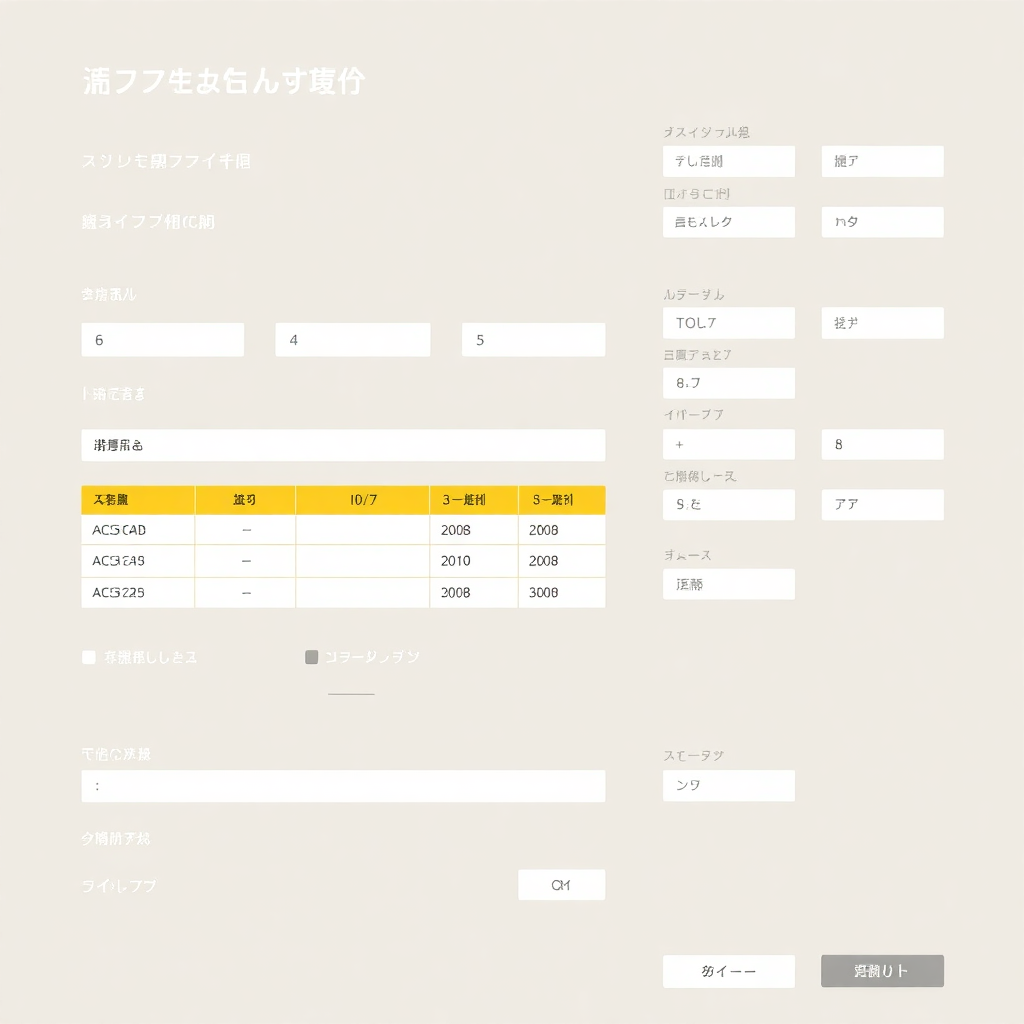Click the input field containing value 6
1024x1024 pixels.
[162, 339]
